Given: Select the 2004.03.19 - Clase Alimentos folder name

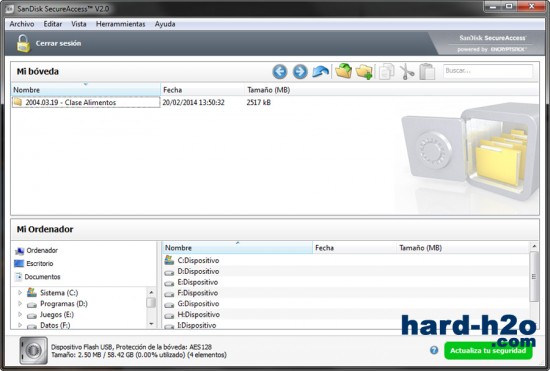Looking at the screenshot, I should pos(71,102).
